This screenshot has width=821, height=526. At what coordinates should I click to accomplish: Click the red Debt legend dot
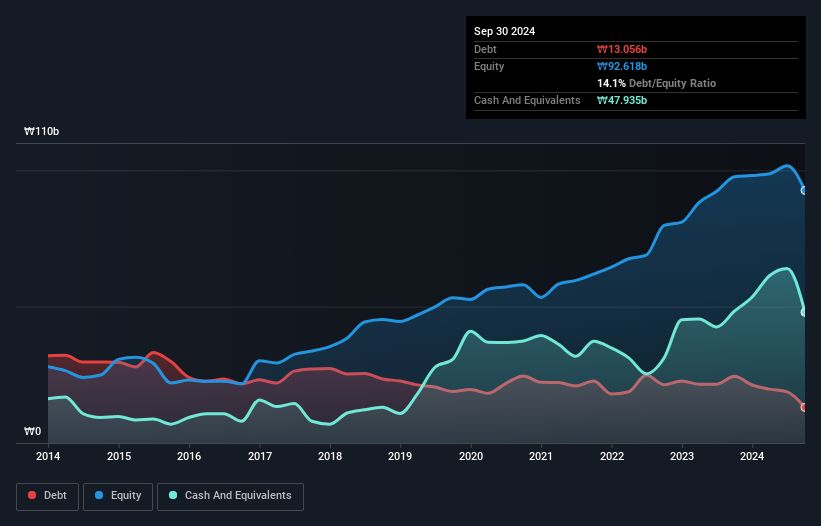tap(32, 495)
